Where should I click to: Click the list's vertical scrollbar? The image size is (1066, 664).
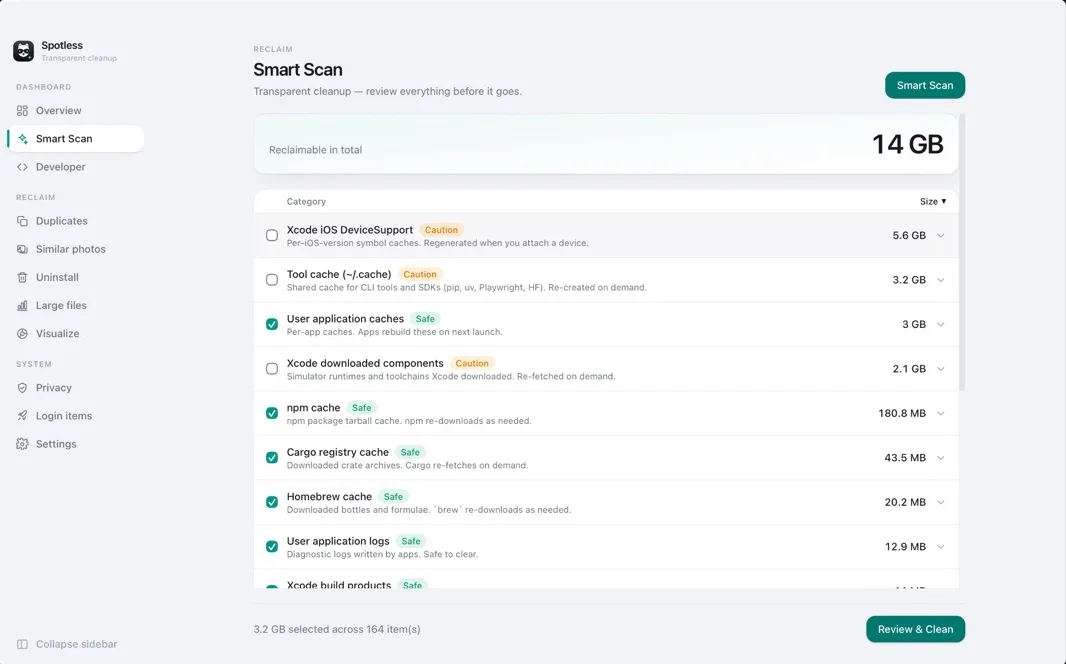[962, 253]
